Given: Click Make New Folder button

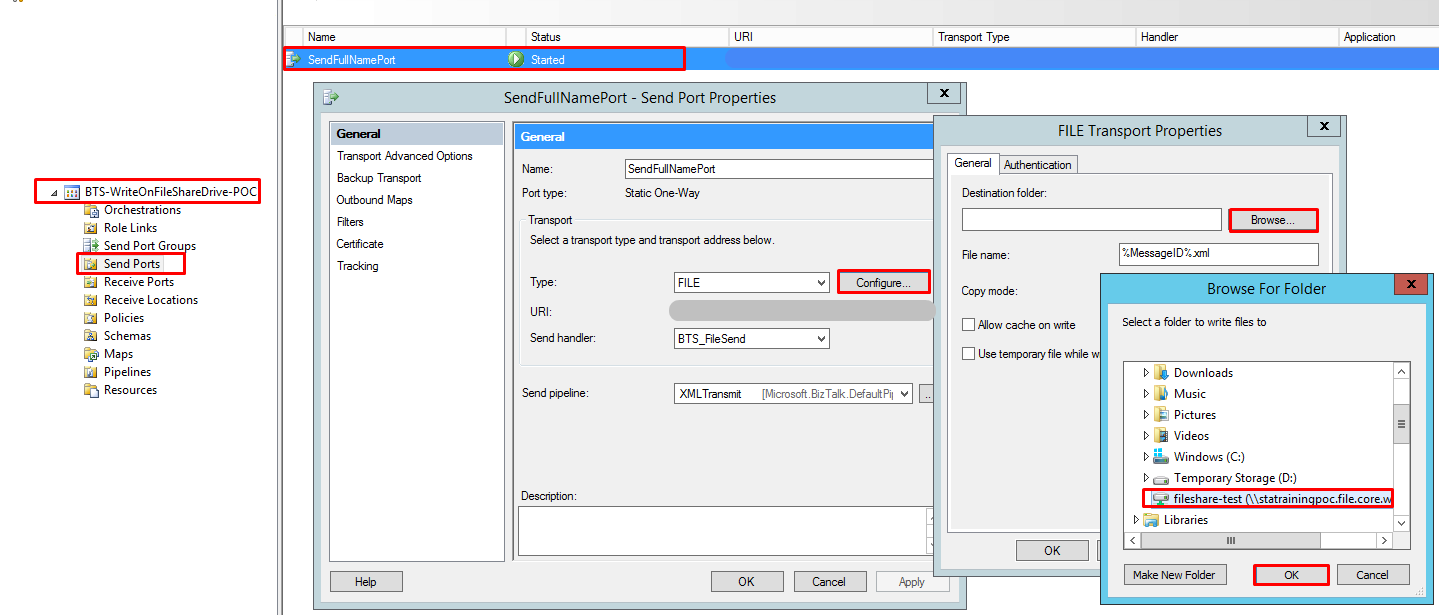Looking at the screenshot, I should 1174,575.
